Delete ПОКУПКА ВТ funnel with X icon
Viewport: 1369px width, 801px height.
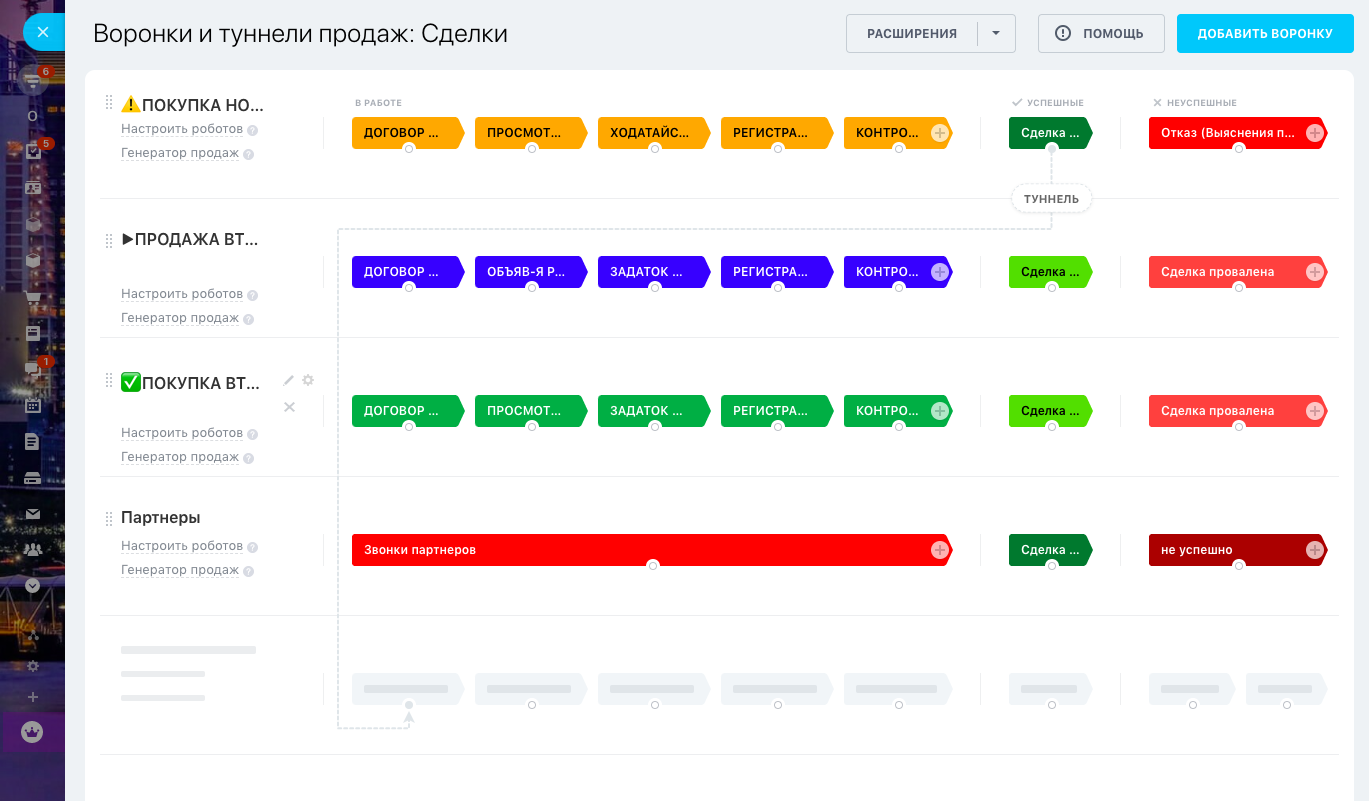[x=289, y=407]
